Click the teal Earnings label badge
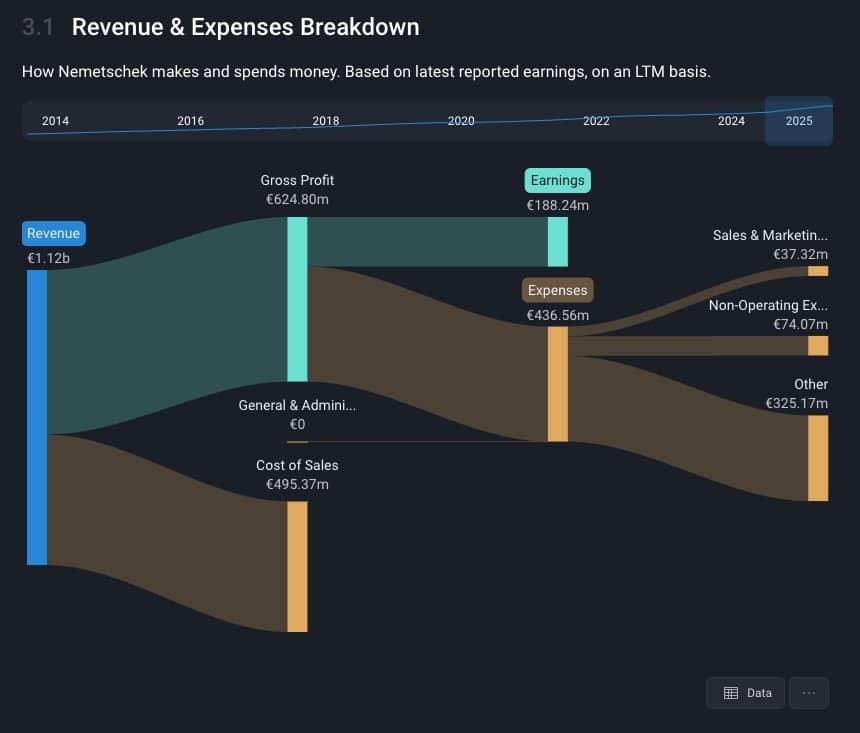This screenshot has height=733, width=860. pyautogui.click(x=558, y=181)
